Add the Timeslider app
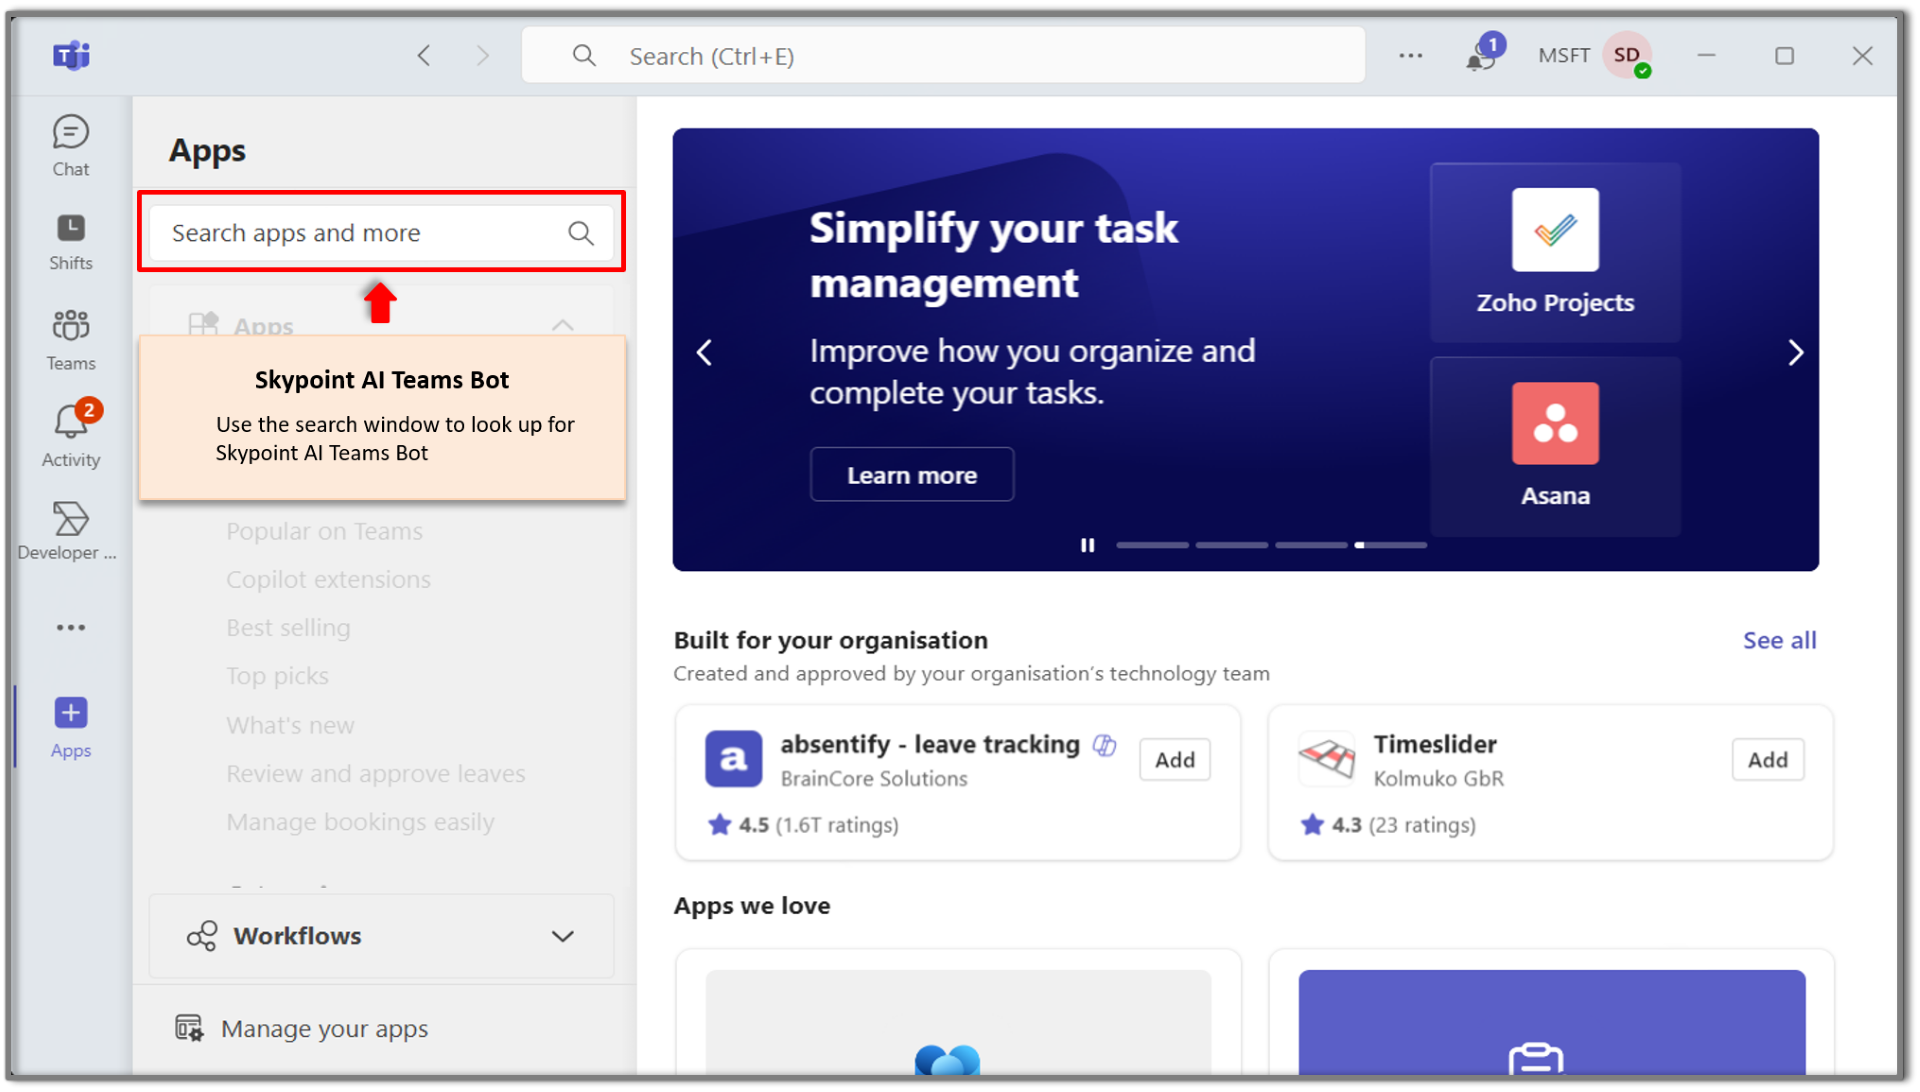This screenshot has height=1092, width=1920. click(x=1768, y=760)
